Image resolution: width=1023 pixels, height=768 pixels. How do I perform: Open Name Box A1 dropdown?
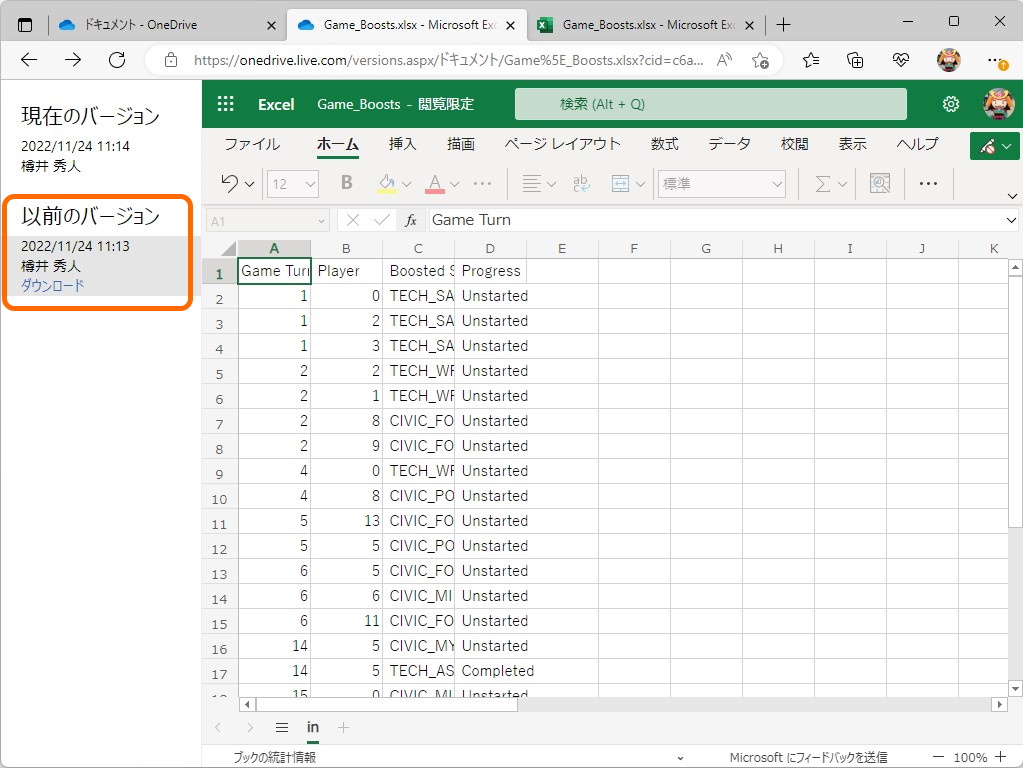(x=321, y=221)
